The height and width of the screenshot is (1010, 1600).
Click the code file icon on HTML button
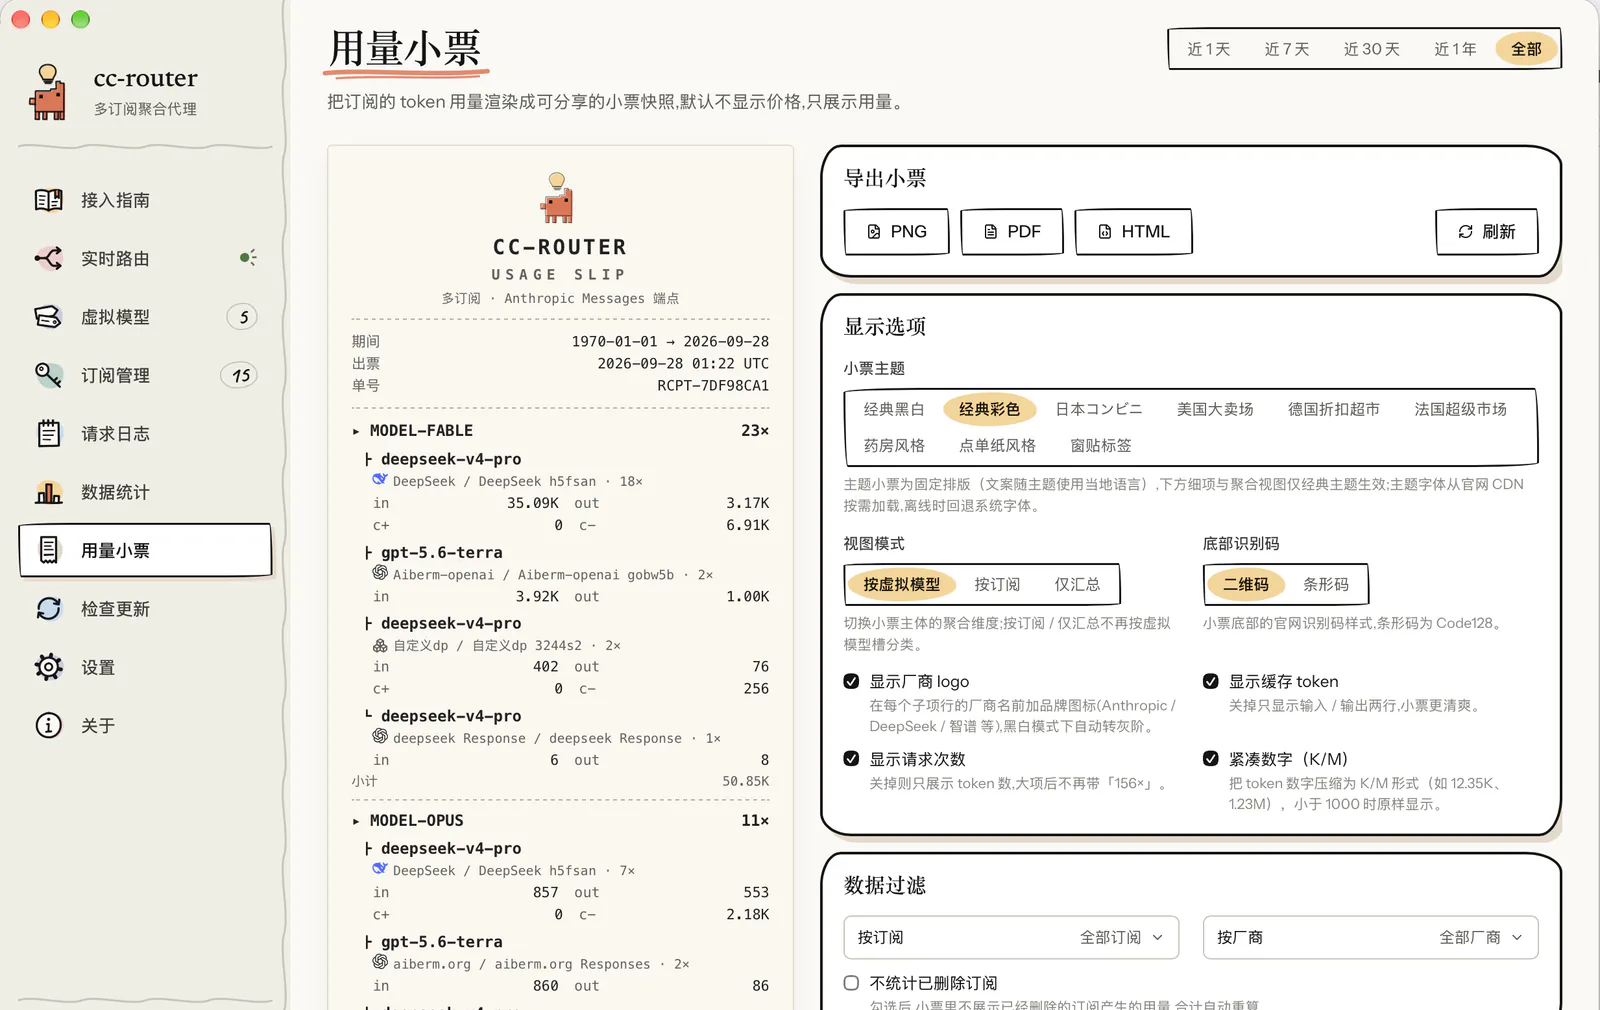tap(1105, 232)
